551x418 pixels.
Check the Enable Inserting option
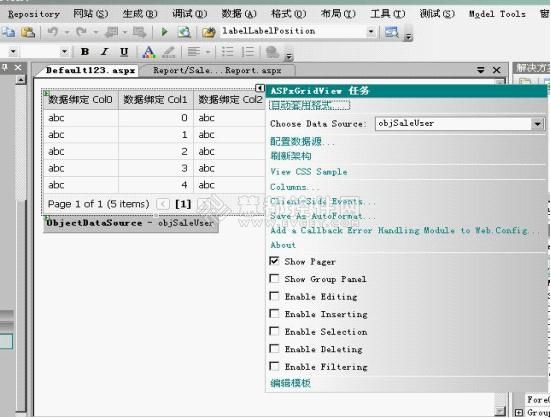pyautogui.click(x=274, y=314)
